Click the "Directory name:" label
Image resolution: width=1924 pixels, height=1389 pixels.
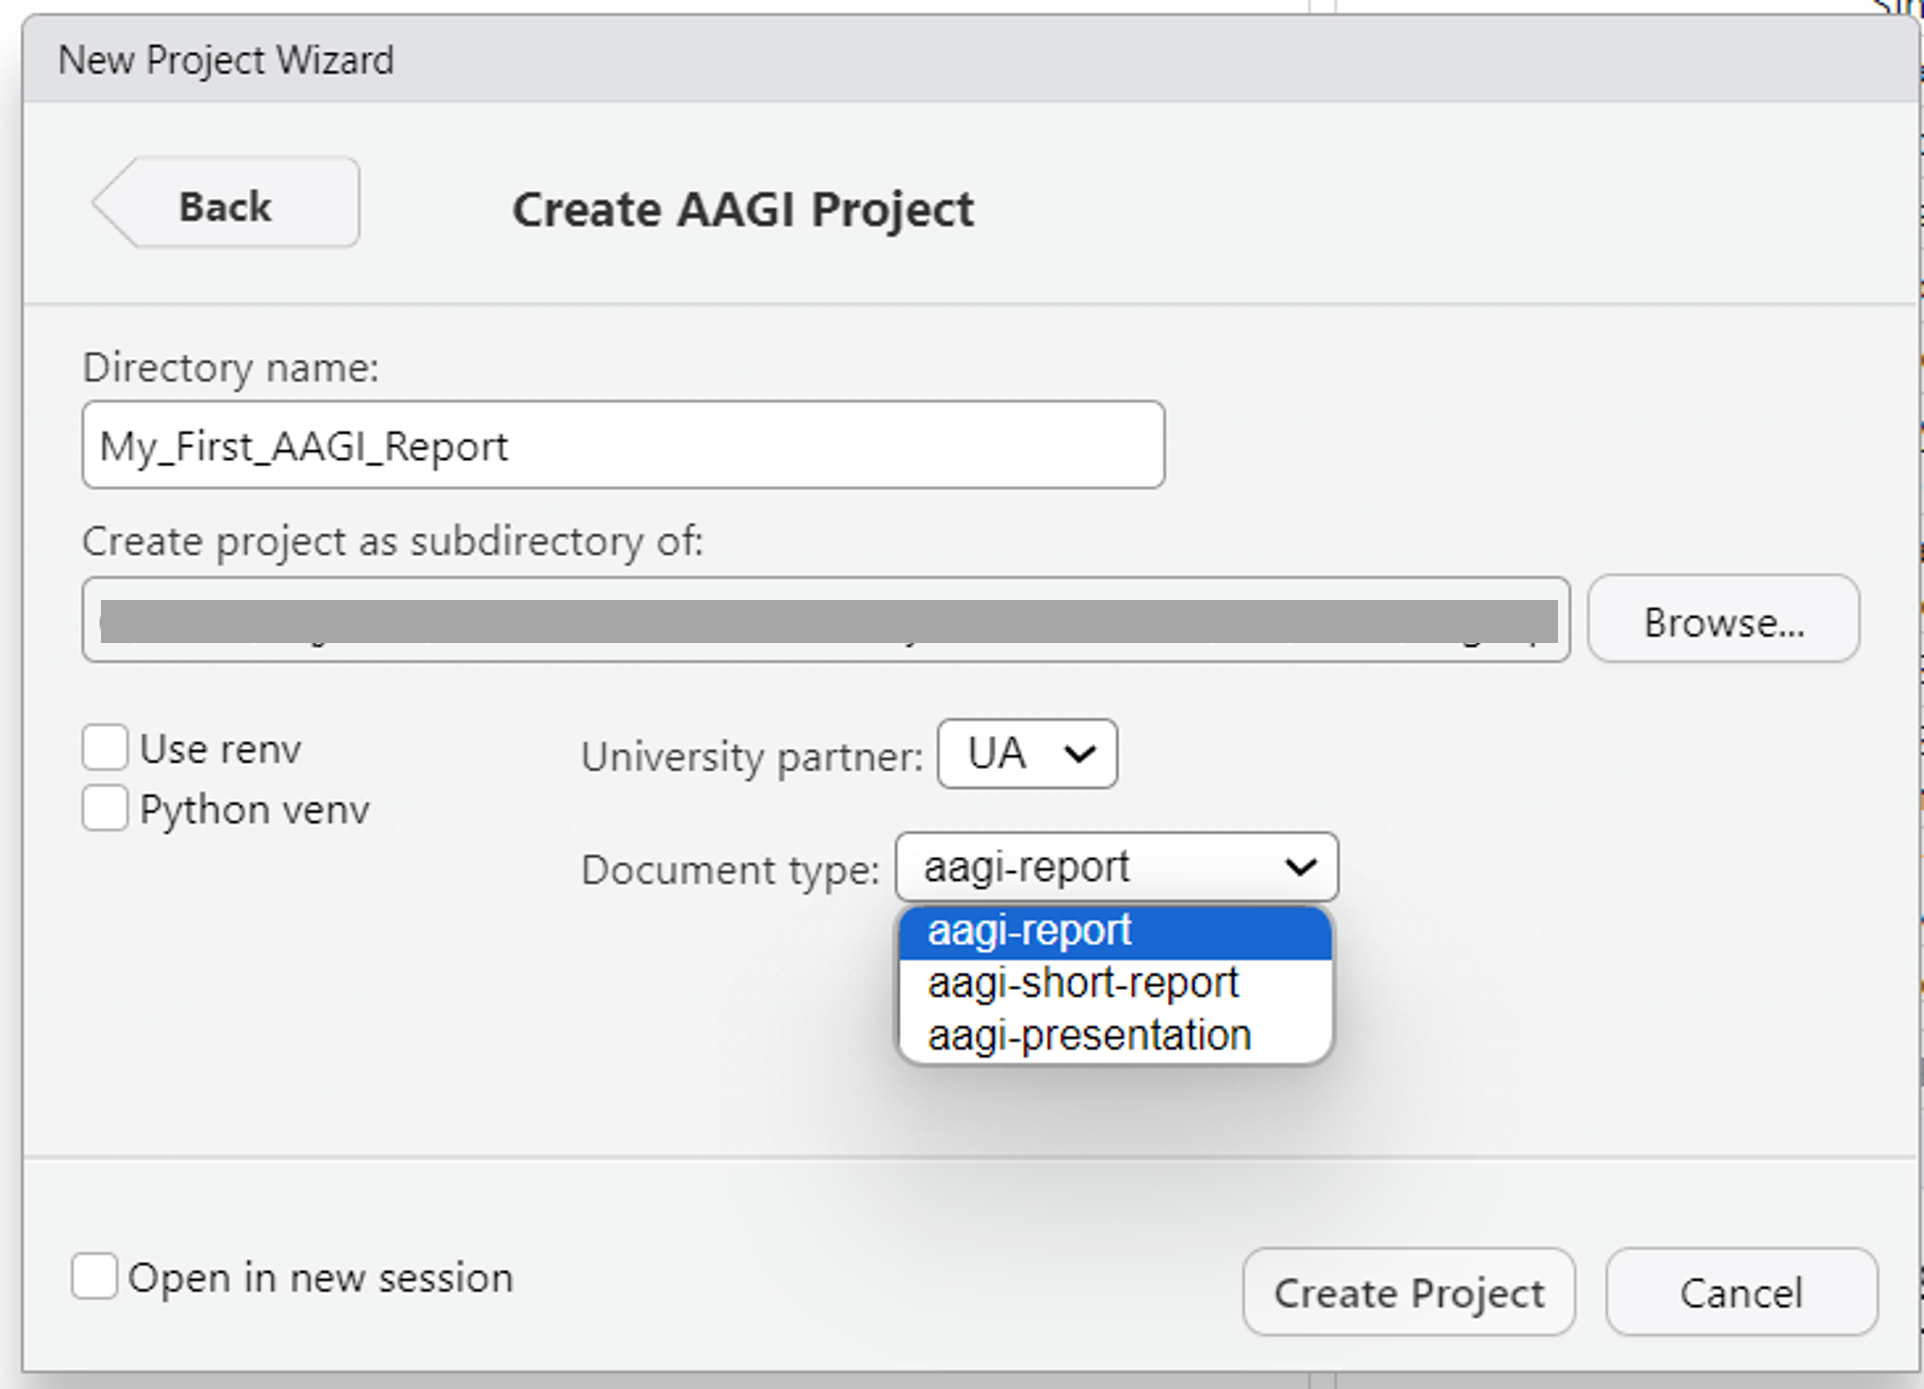pyautogui.click(x=231, y=368)
